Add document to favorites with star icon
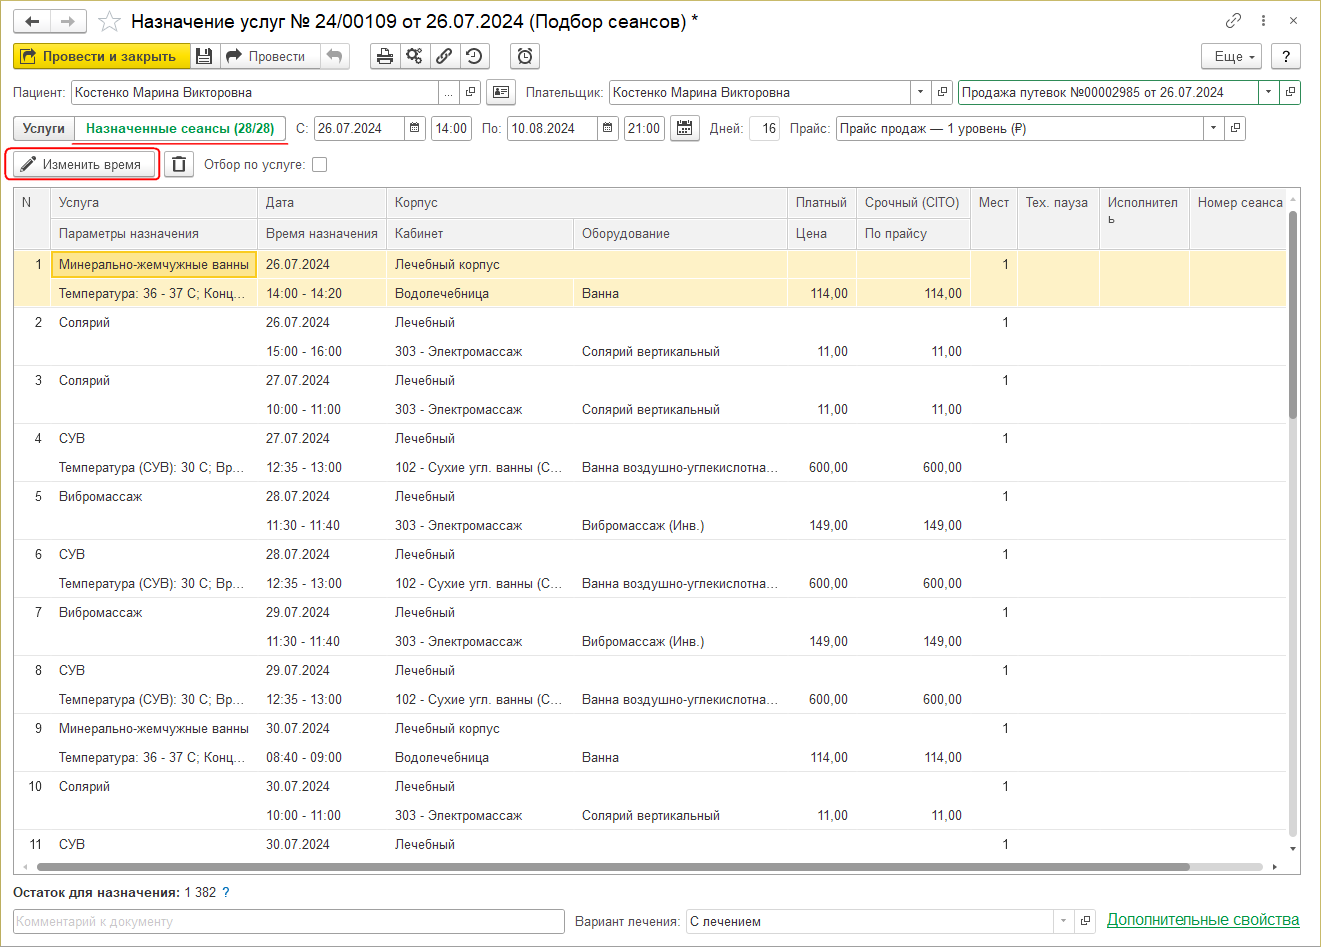The image size is (1321, 947). pyautogui.click(x=110, y=21)
